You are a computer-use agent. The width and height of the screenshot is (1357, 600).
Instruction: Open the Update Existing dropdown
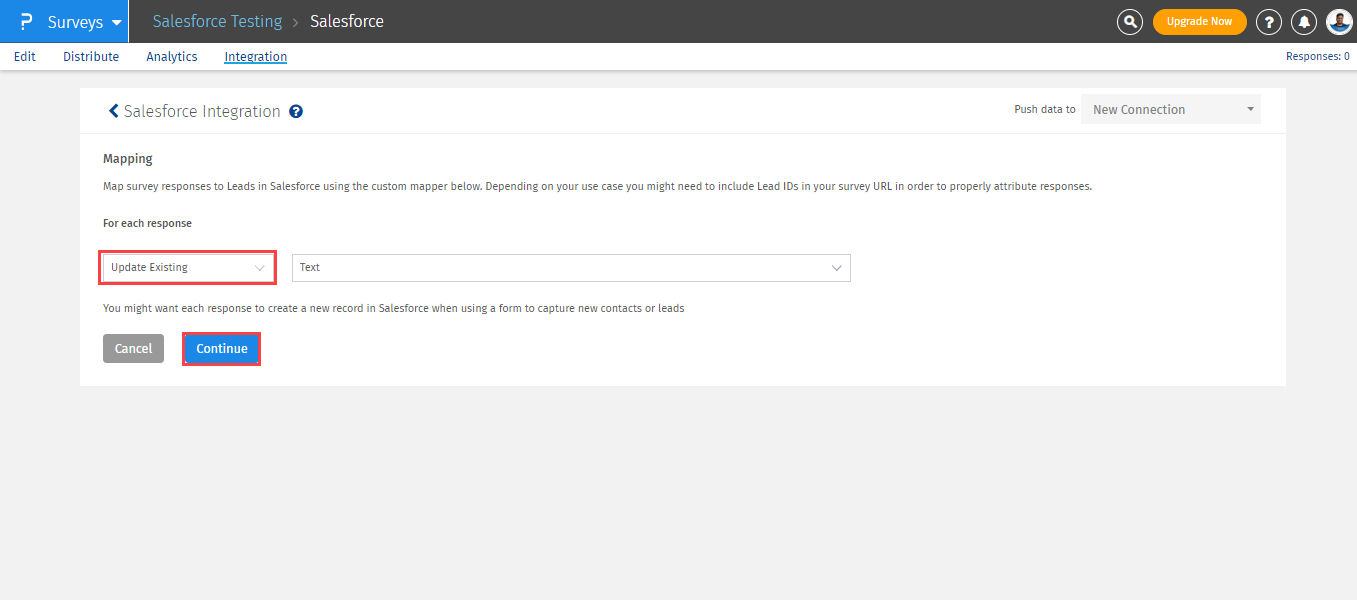(187, 267)
